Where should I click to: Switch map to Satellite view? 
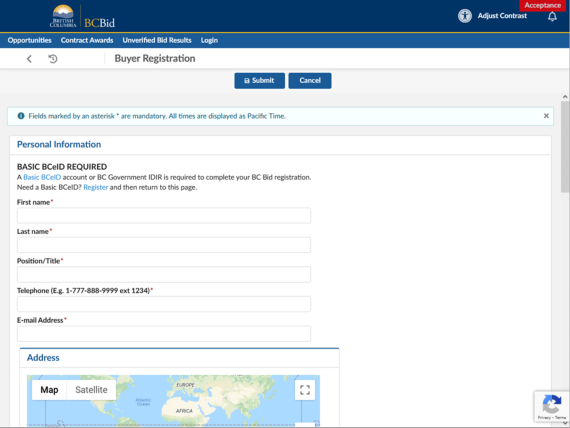[91, 390]
